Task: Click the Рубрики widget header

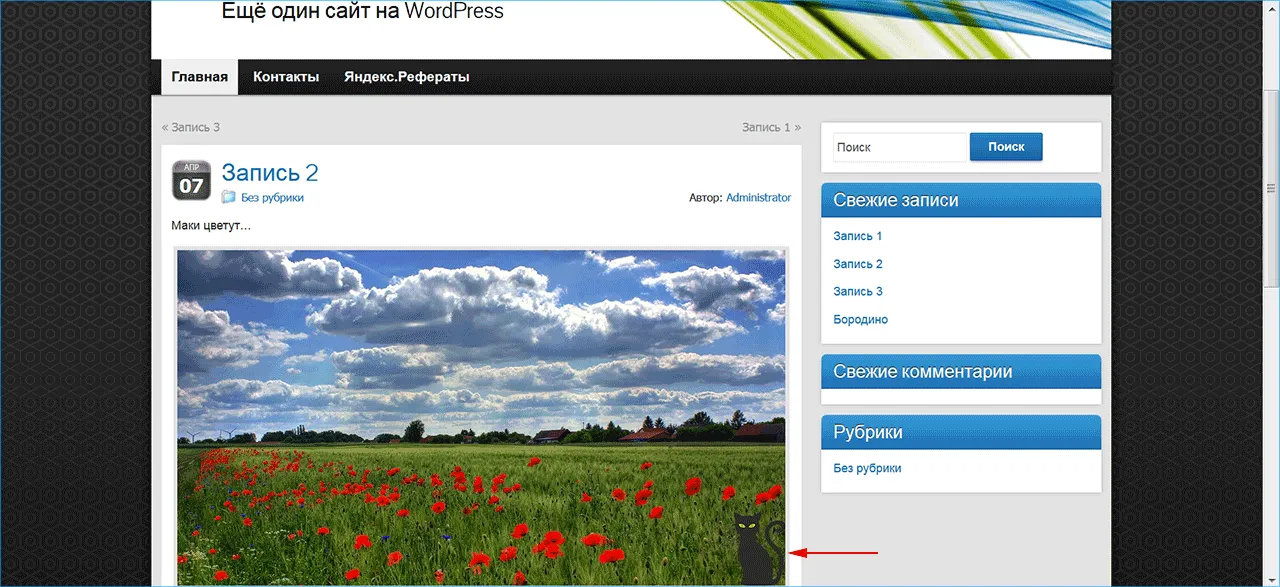Action: tap(961, 432)
